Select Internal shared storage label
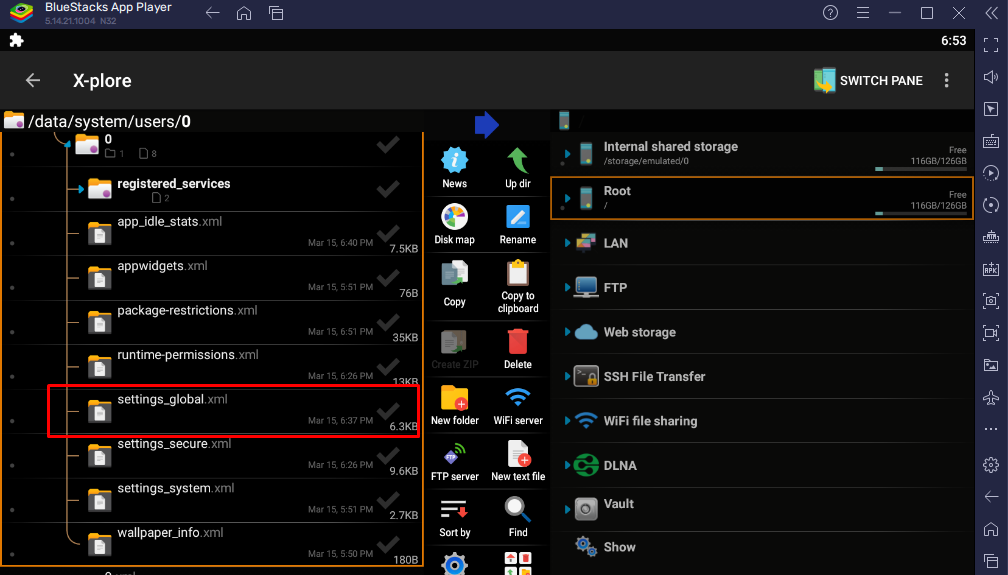The height and width of the screenshot is (575, 1008). coord(670,147)
